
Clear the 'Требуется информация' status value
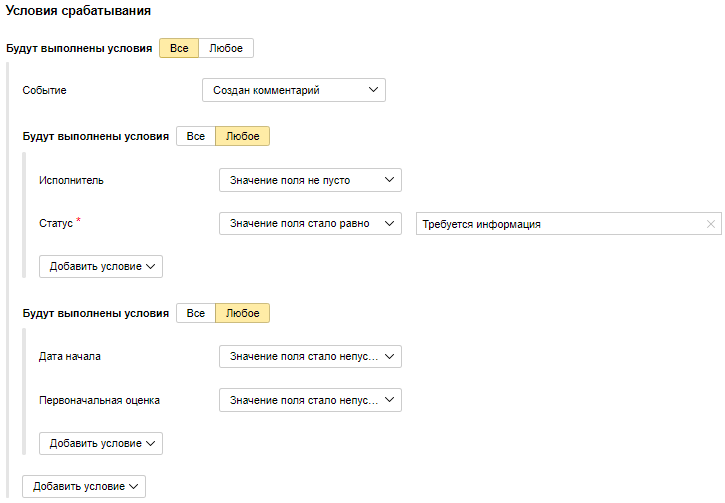pos(711,224)
